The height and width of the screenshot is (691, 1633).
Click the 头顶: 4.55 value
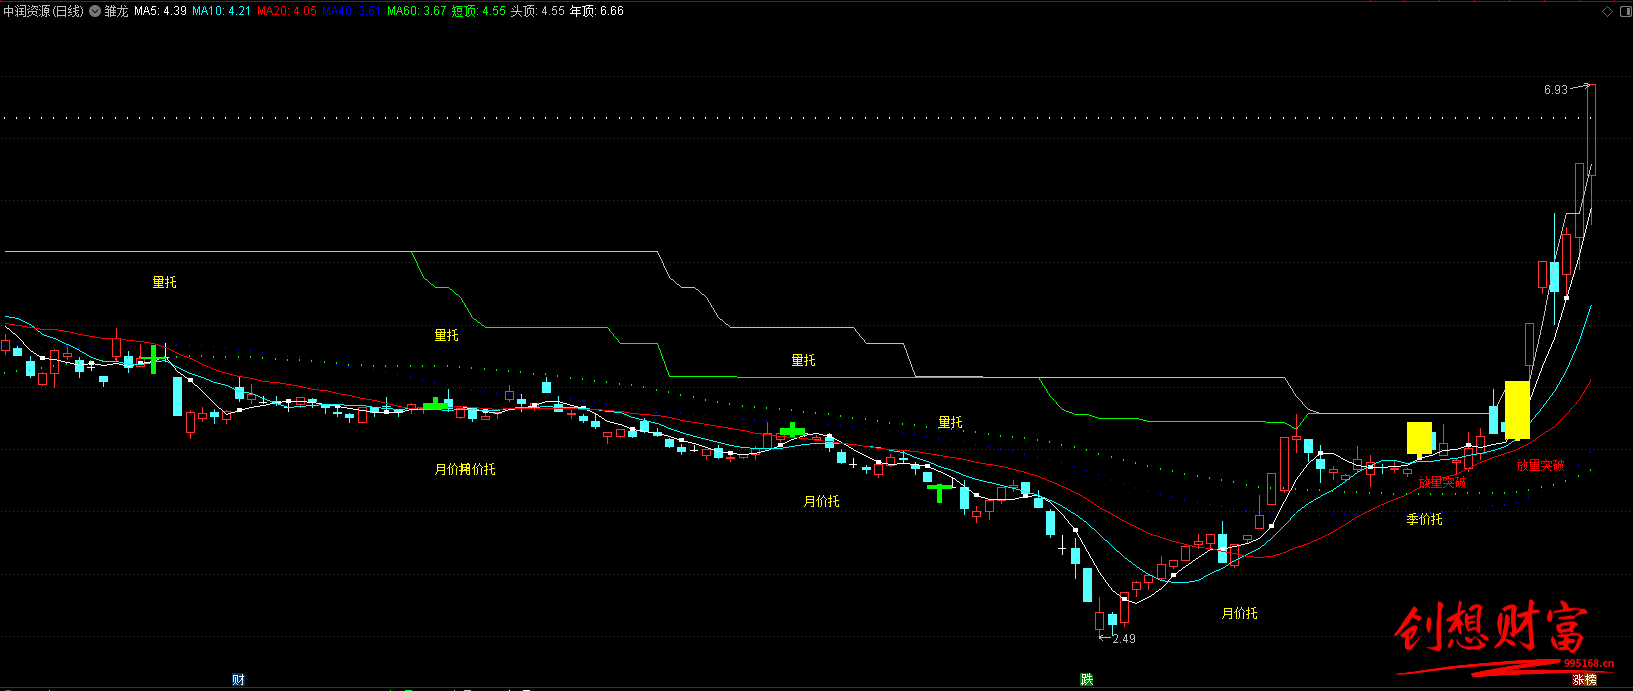(x=537, y=11)
